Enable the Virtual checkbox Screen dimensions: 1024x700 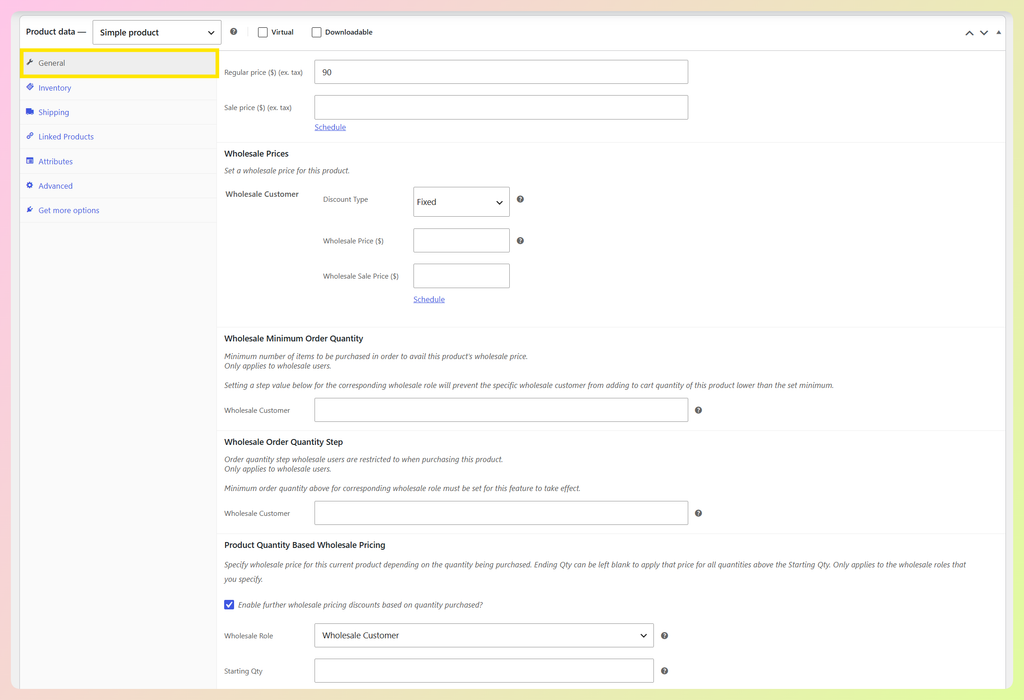pos(263,32)
